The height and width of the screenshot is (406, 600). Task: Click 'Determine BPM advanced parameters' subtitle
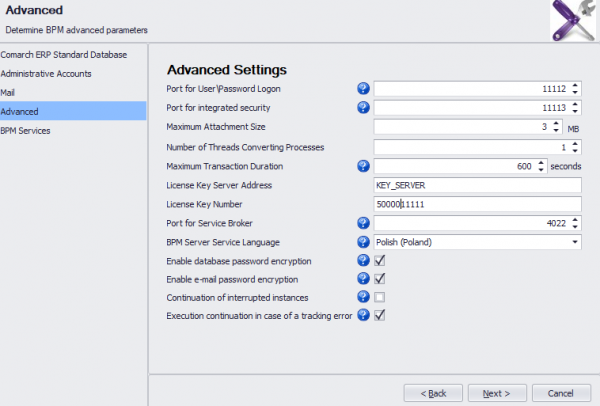click(77, 30)
